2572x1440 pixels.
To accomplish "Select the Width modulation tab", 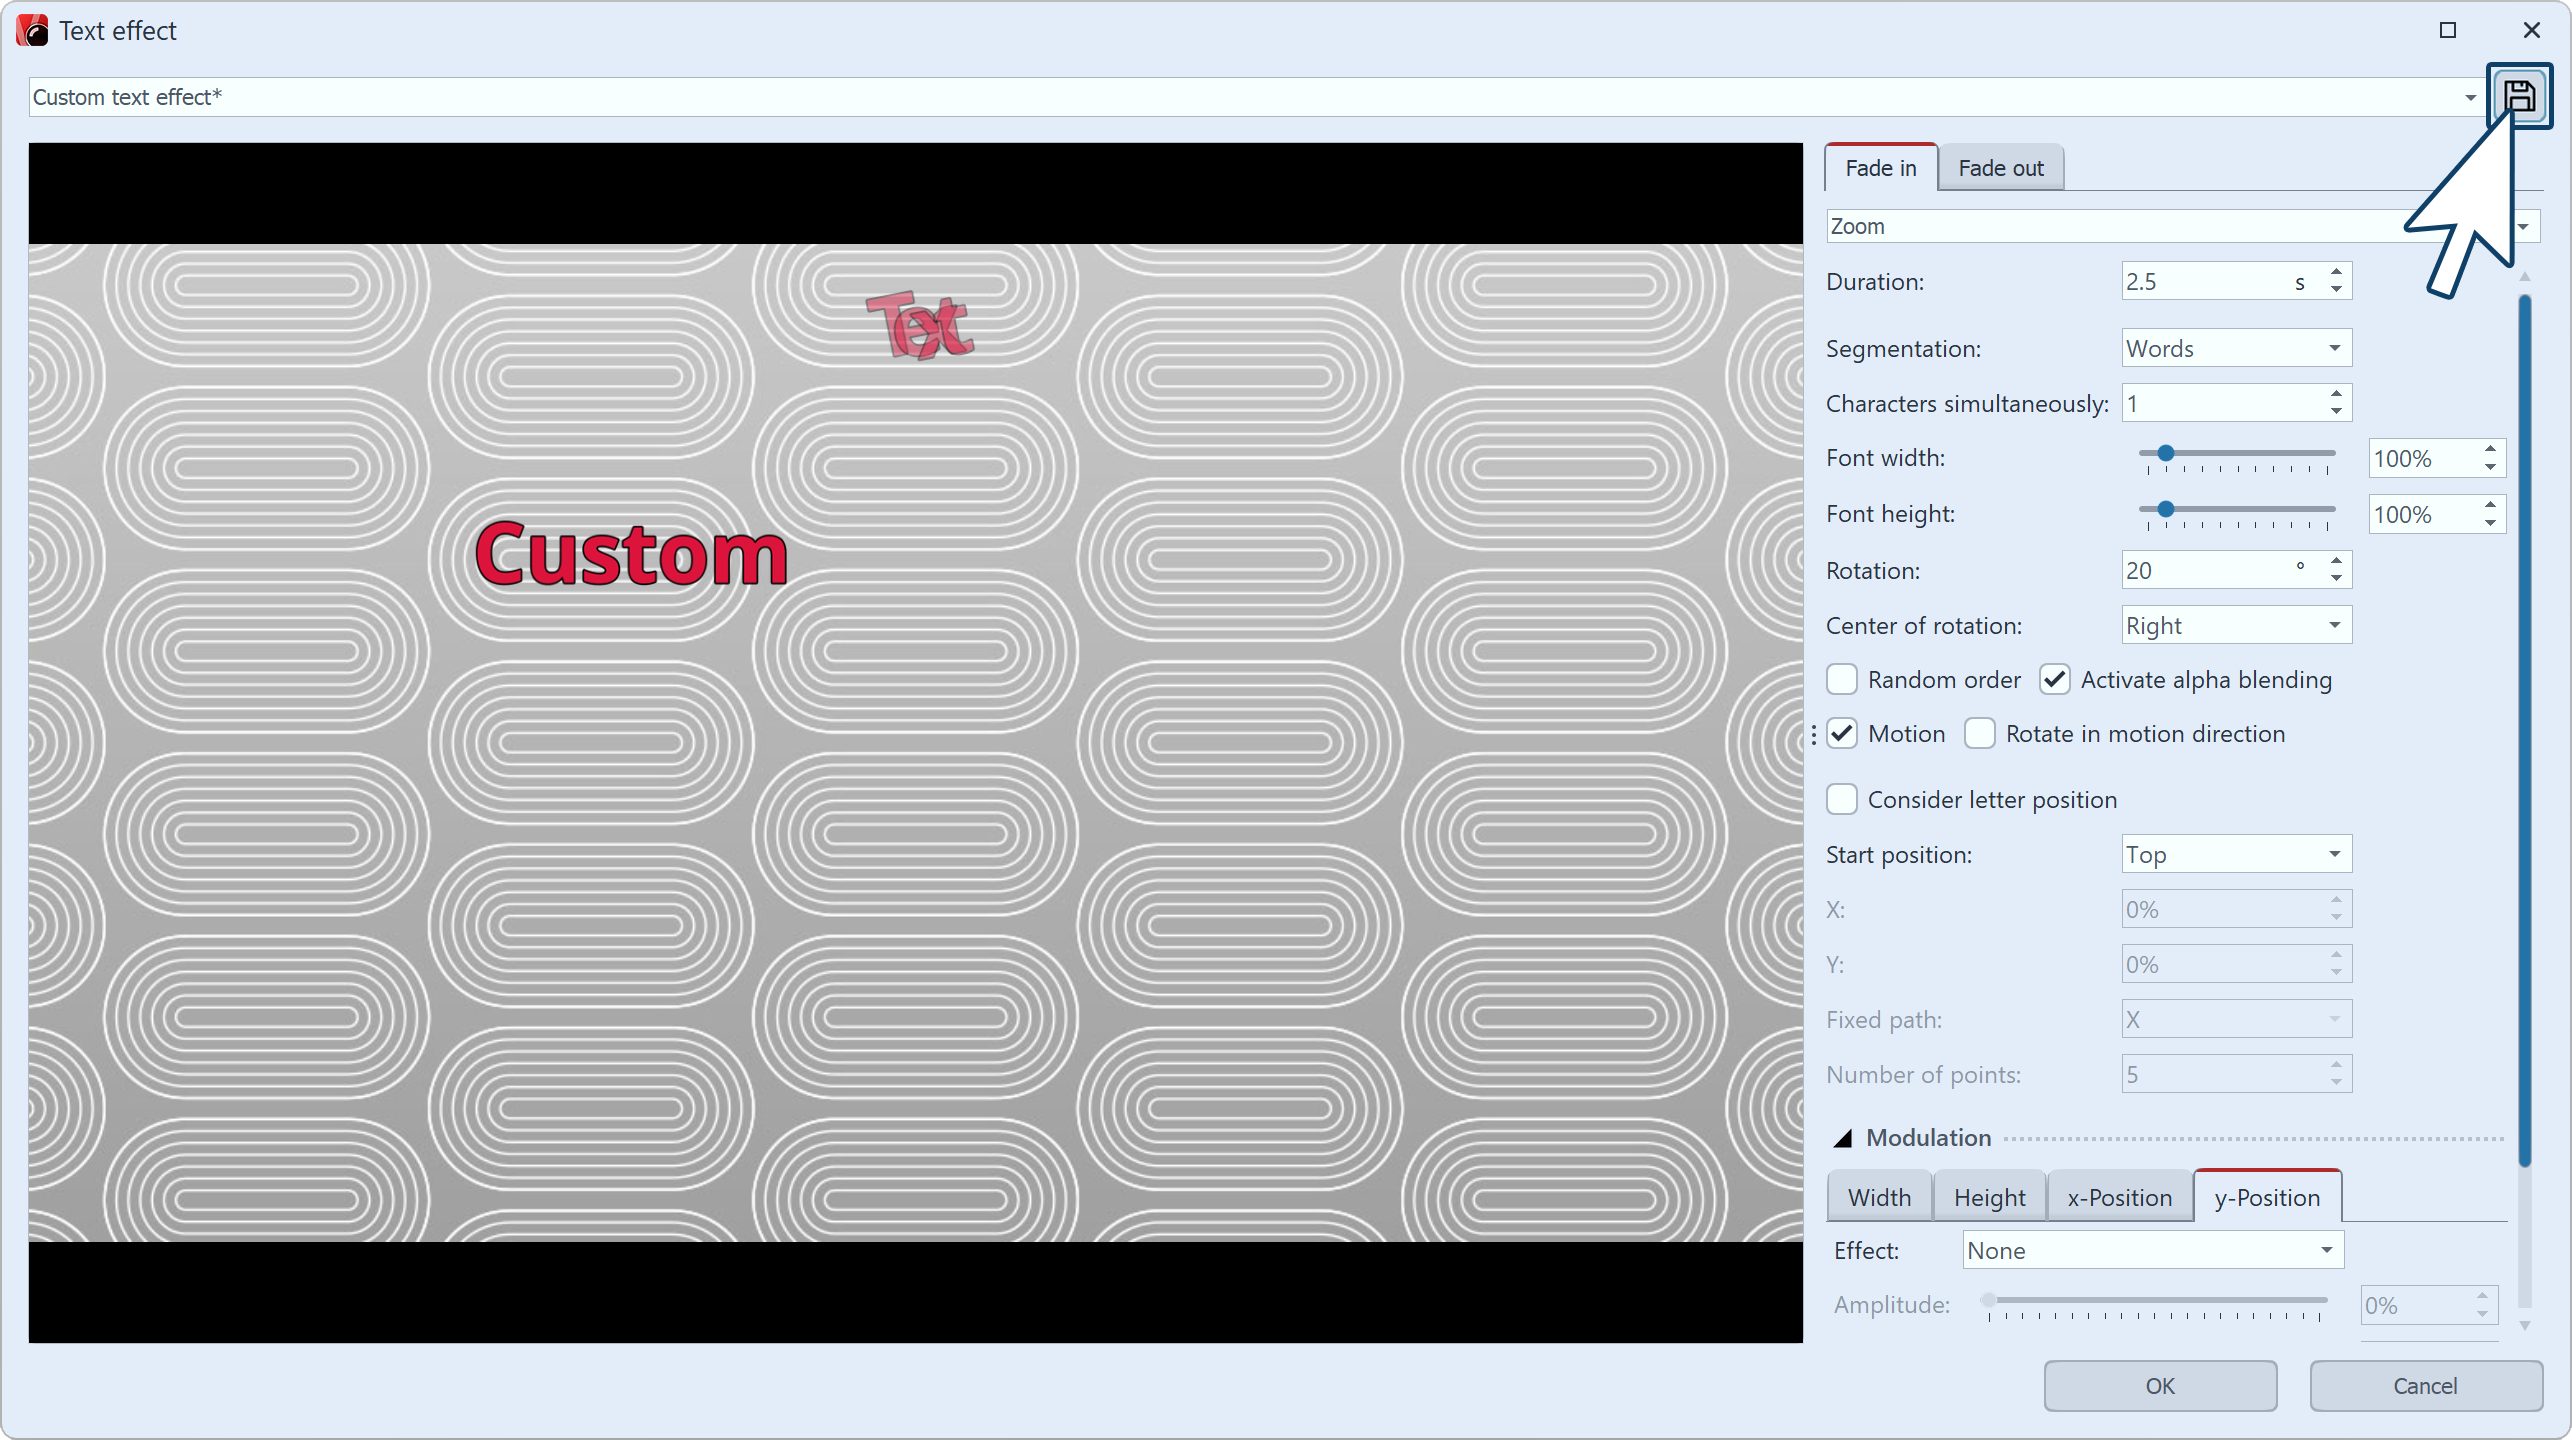I will point(1878,1196).
